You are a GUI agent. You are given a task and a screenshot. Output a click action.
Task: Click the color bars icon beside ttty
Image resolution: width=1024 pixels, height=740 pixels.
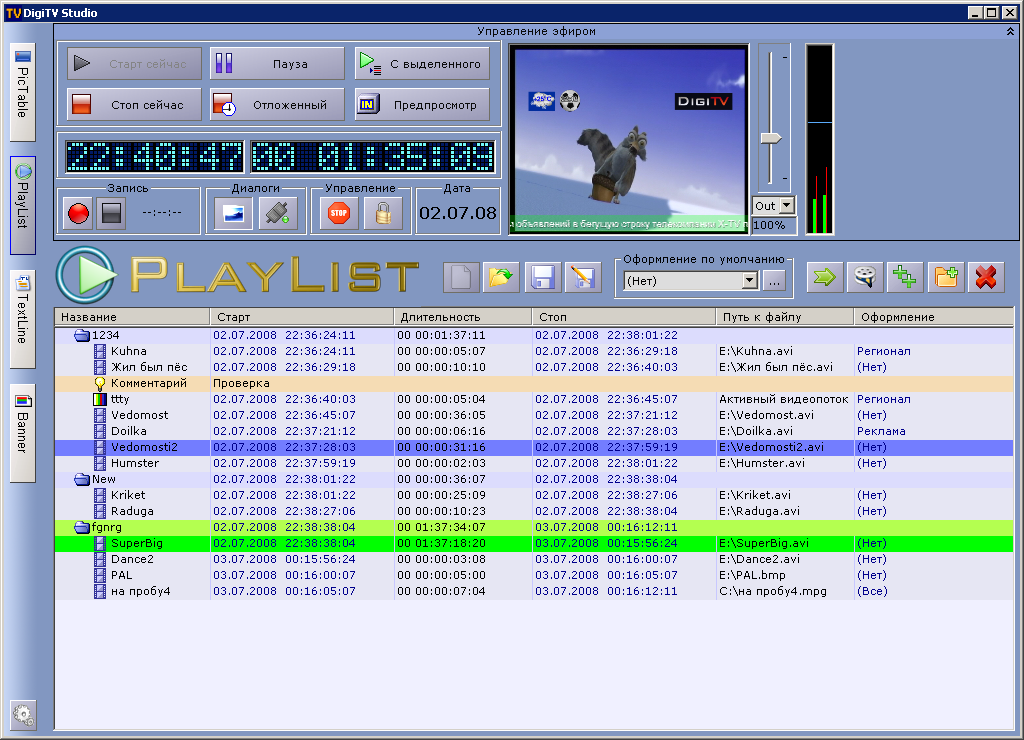point(100,399)
